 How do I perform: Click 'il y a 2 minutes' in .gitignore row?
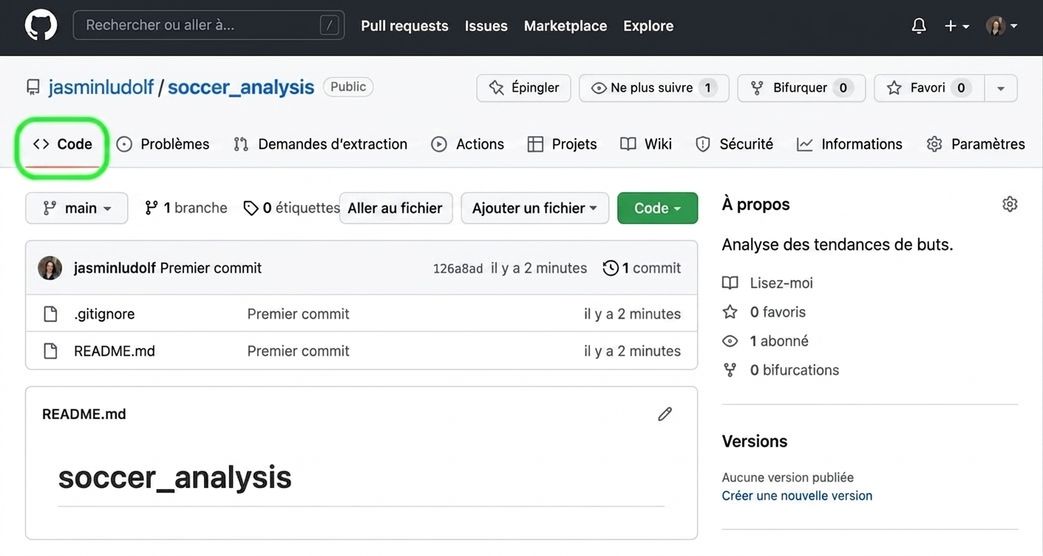pyautogui.click(x=633, y=314)
